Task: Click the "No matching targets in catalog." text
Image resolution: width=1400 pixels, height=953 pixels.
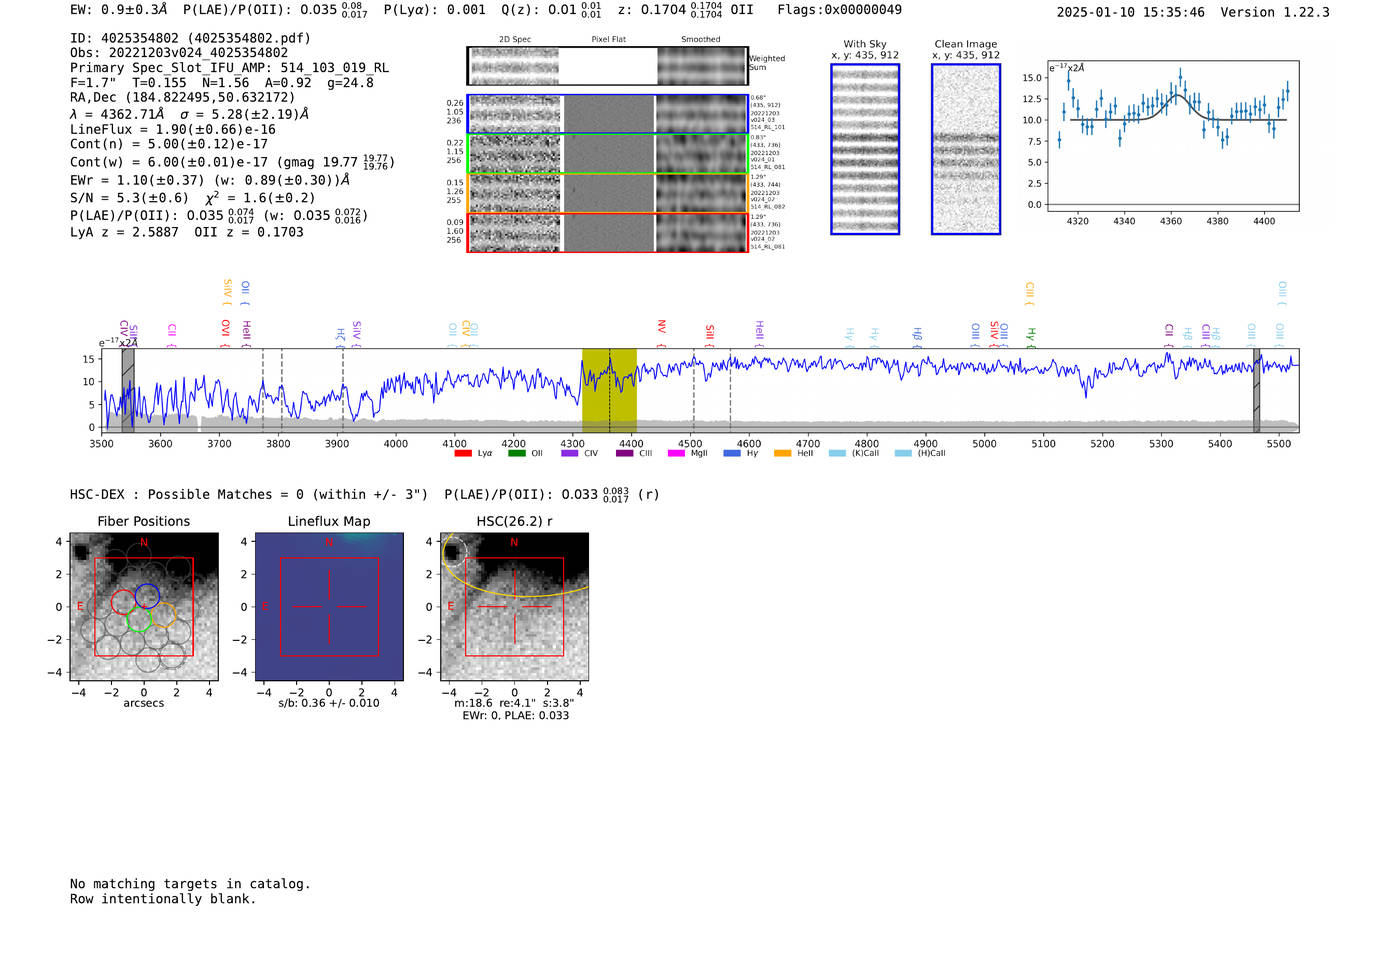Action: pyautogui.click(x=190, y=884)
